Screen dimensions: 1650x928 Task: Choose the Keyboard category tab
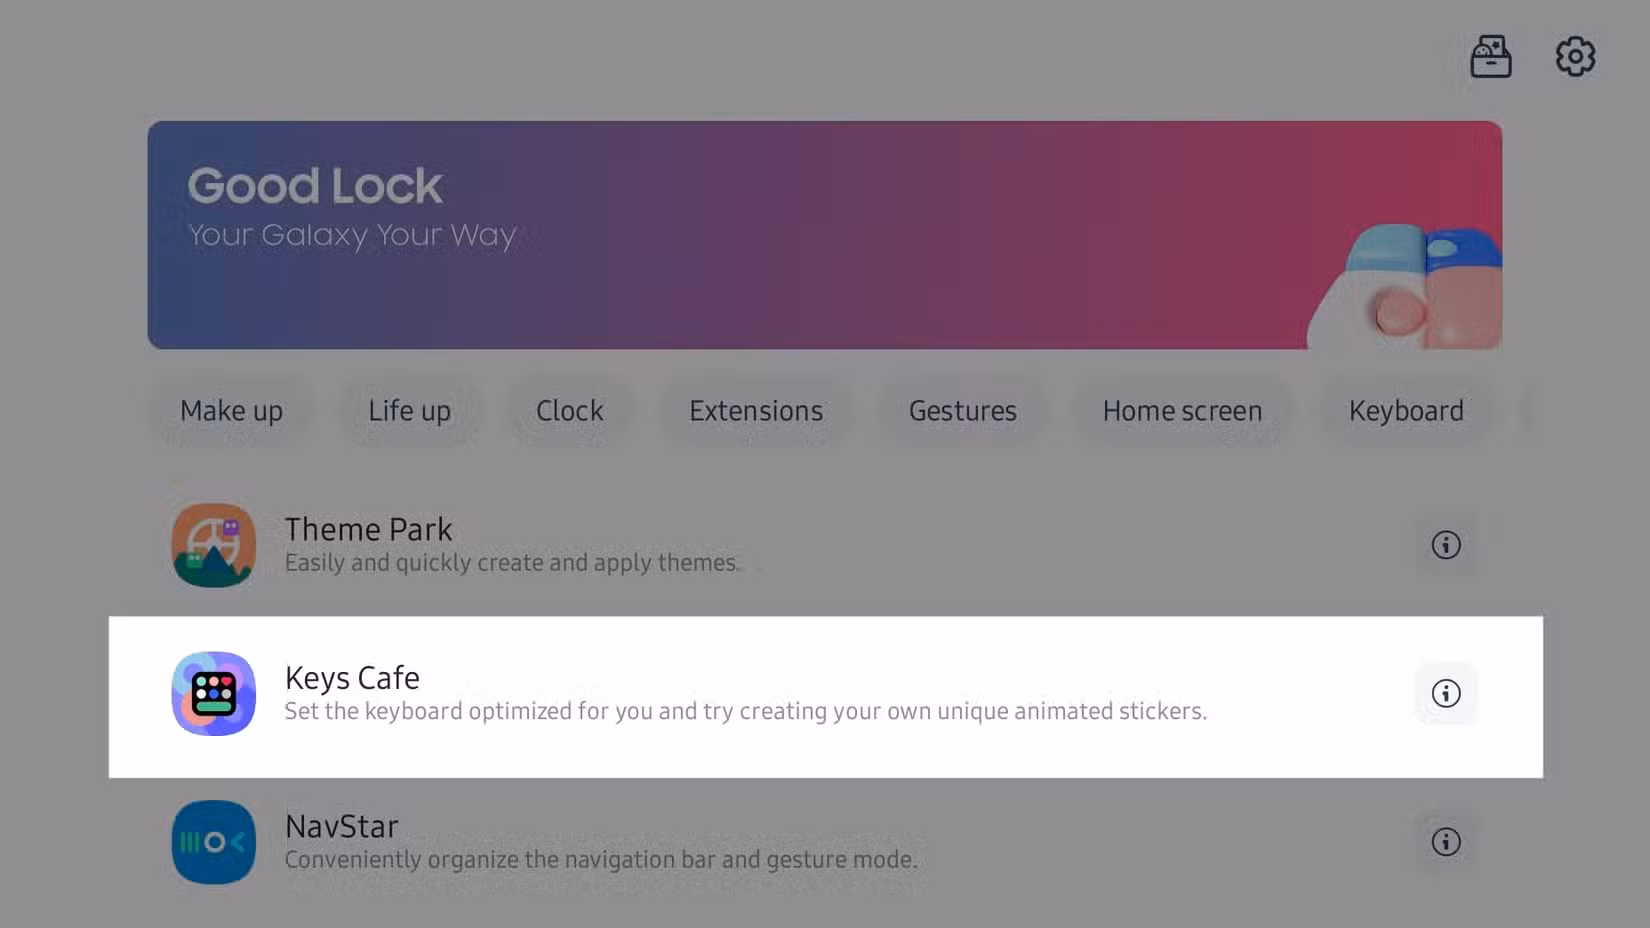[1406, 411]
